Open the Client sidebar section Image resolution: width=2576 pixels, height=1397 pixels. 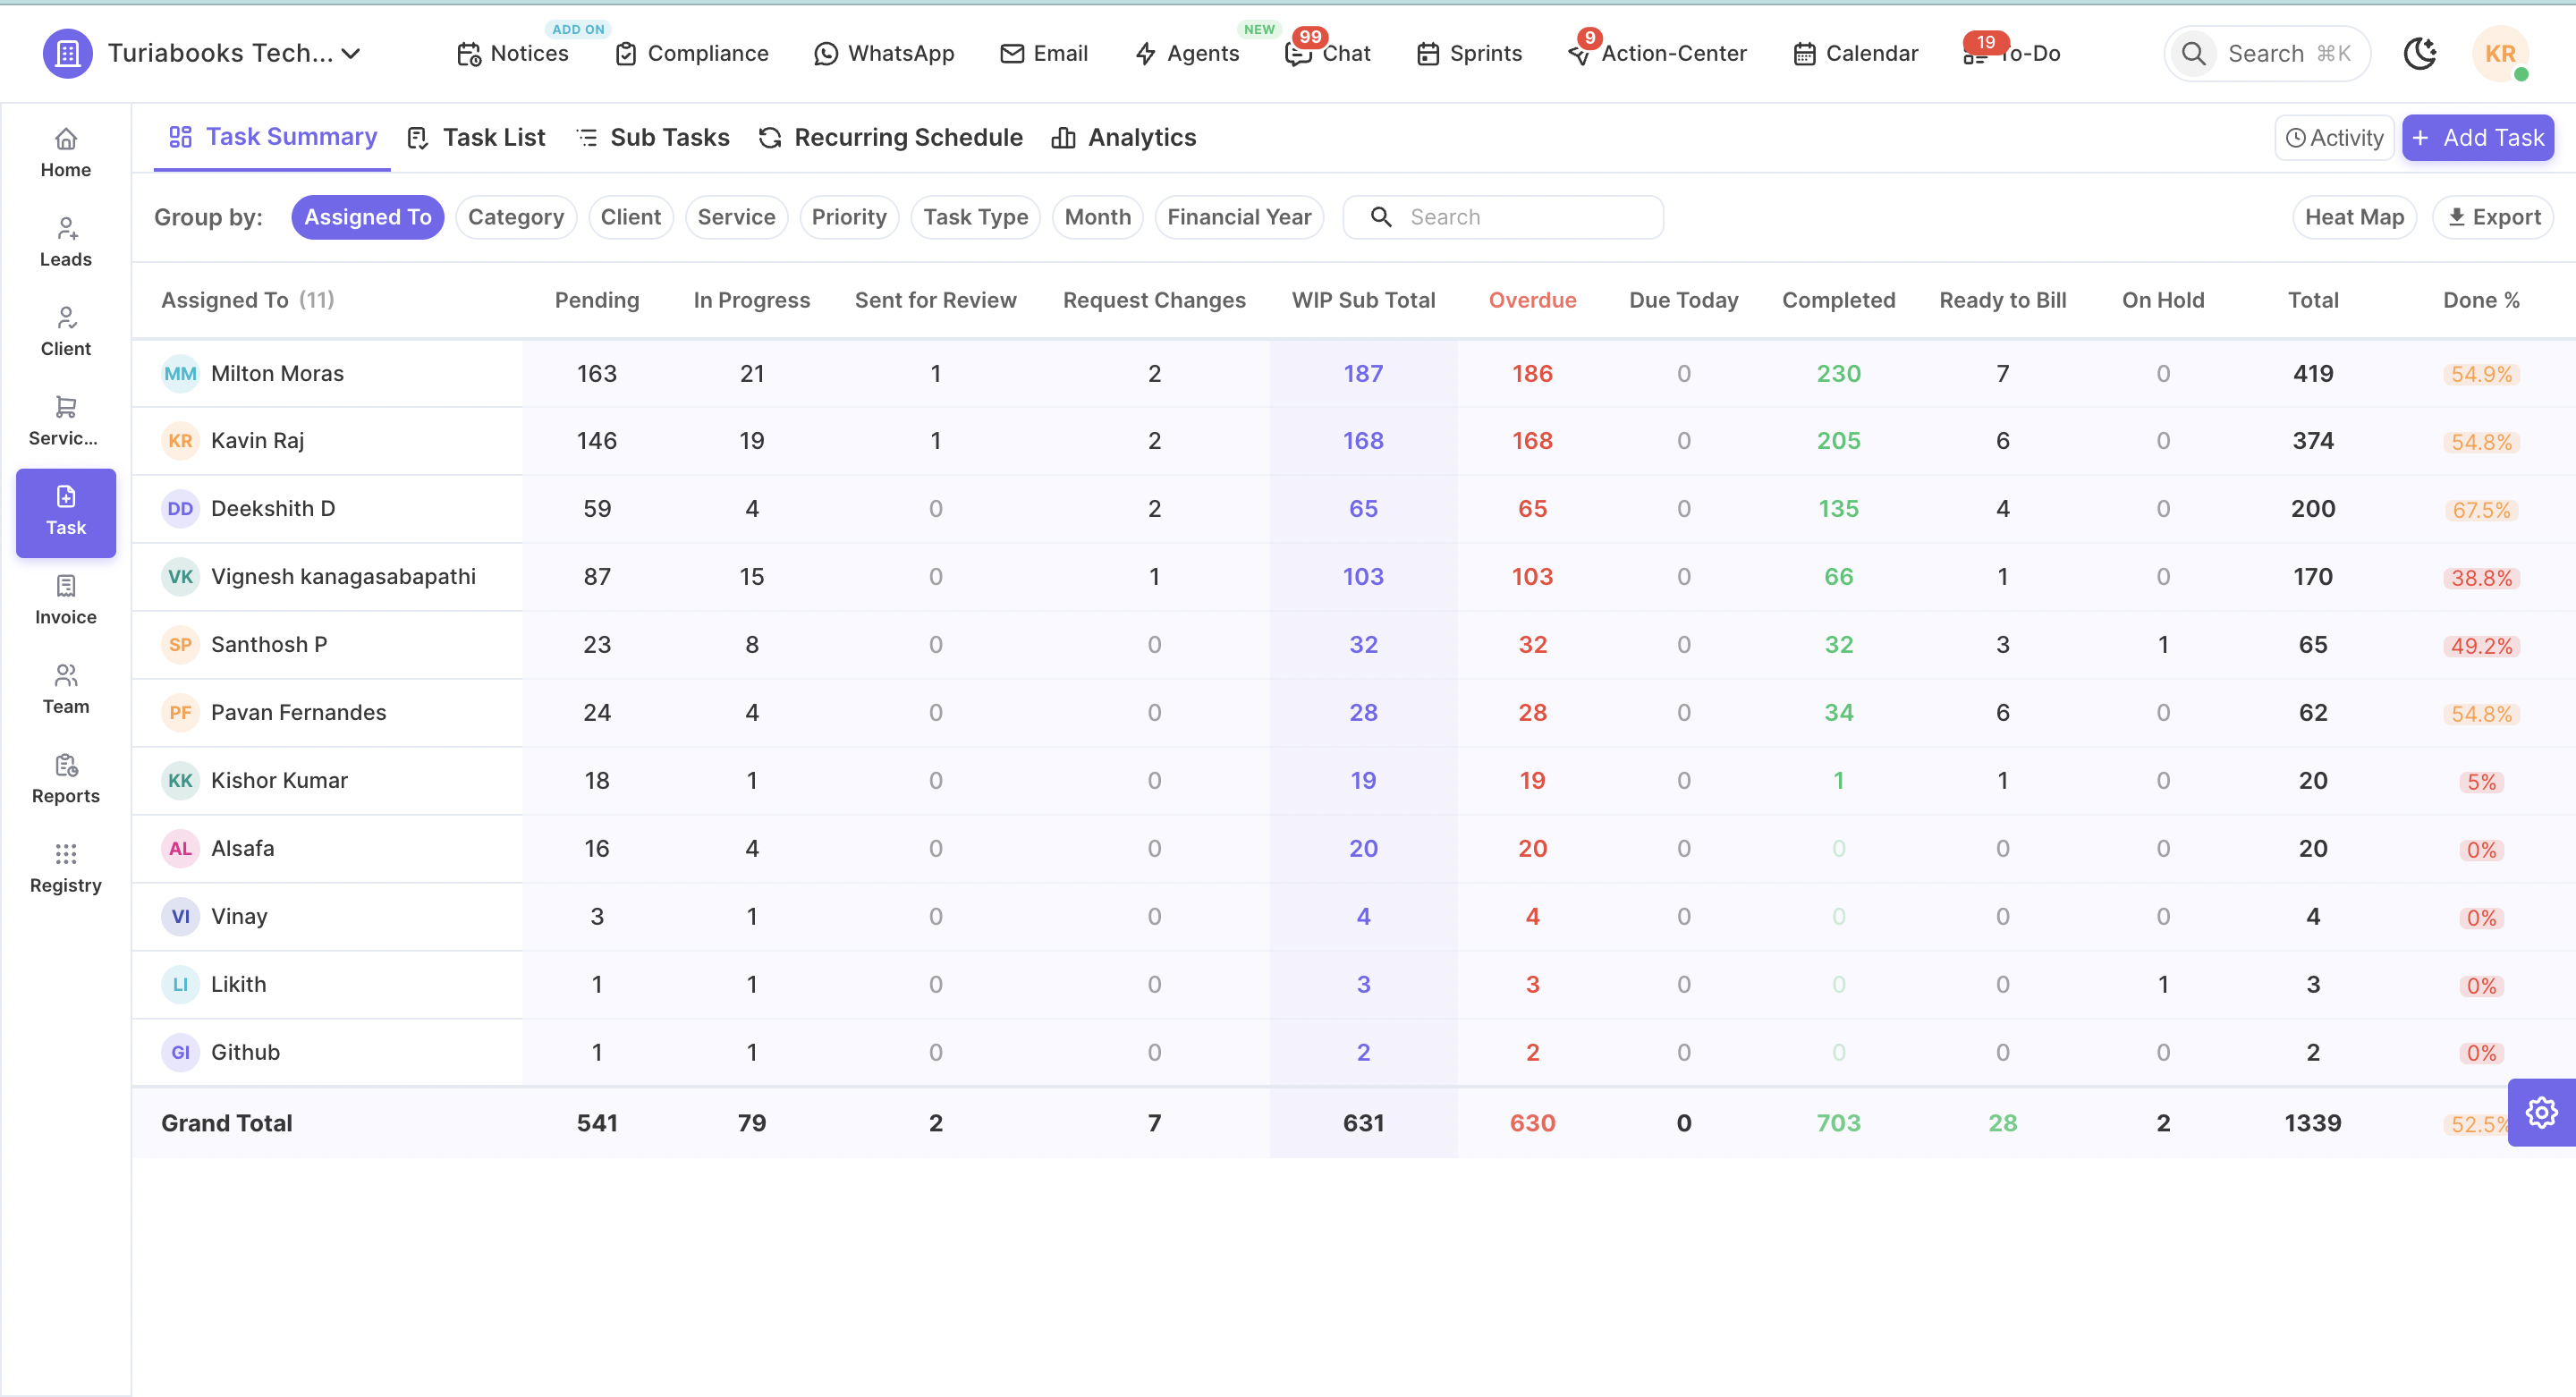click(66, 332)
